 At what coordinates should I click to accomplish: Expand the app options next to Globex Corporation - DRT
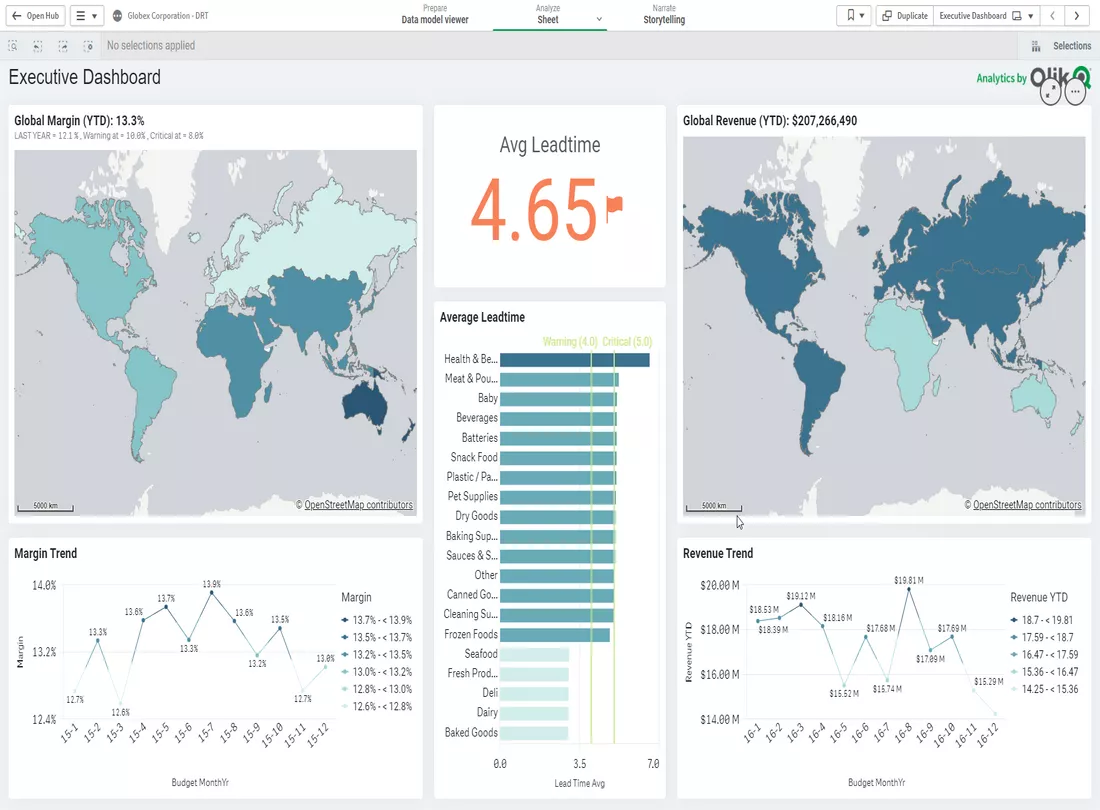(119, 15)
